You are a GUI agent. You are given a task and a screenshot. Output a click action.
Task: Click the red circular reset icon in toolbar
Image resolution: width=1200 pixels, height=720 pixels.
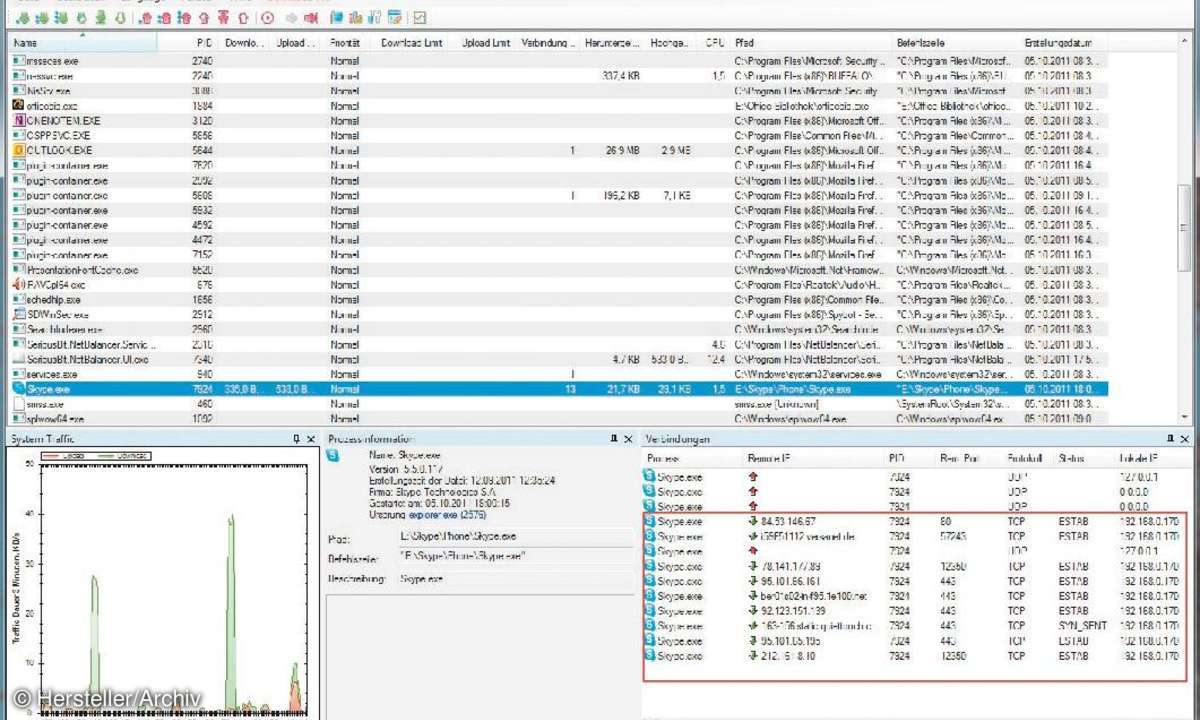click(266, 17)
